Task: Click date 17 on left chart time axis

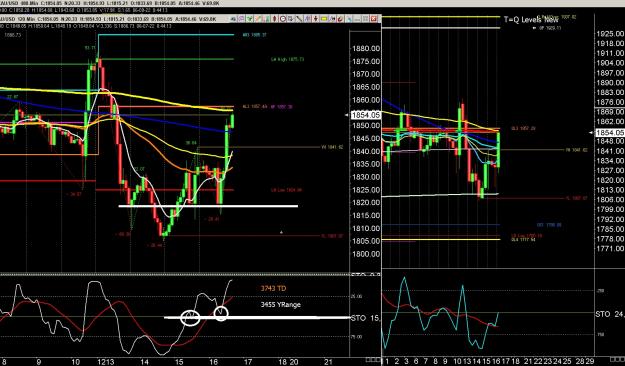Action: click(248, 362)
